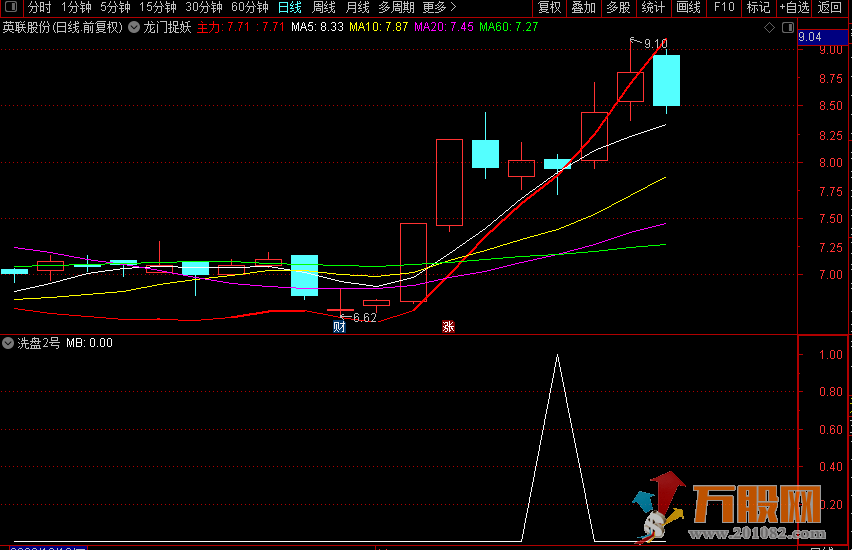Image resolution: width=852 pixels, height=550 pixels.
Task: Toggle the side panel icon at chart top-right
Action: pos(788,27)
